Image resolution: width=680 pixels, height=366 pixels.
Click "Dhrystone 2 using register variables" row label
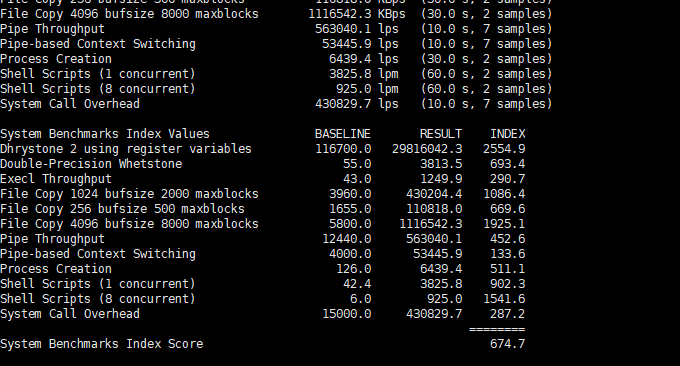pyautogui.click(x=126, y=149)
